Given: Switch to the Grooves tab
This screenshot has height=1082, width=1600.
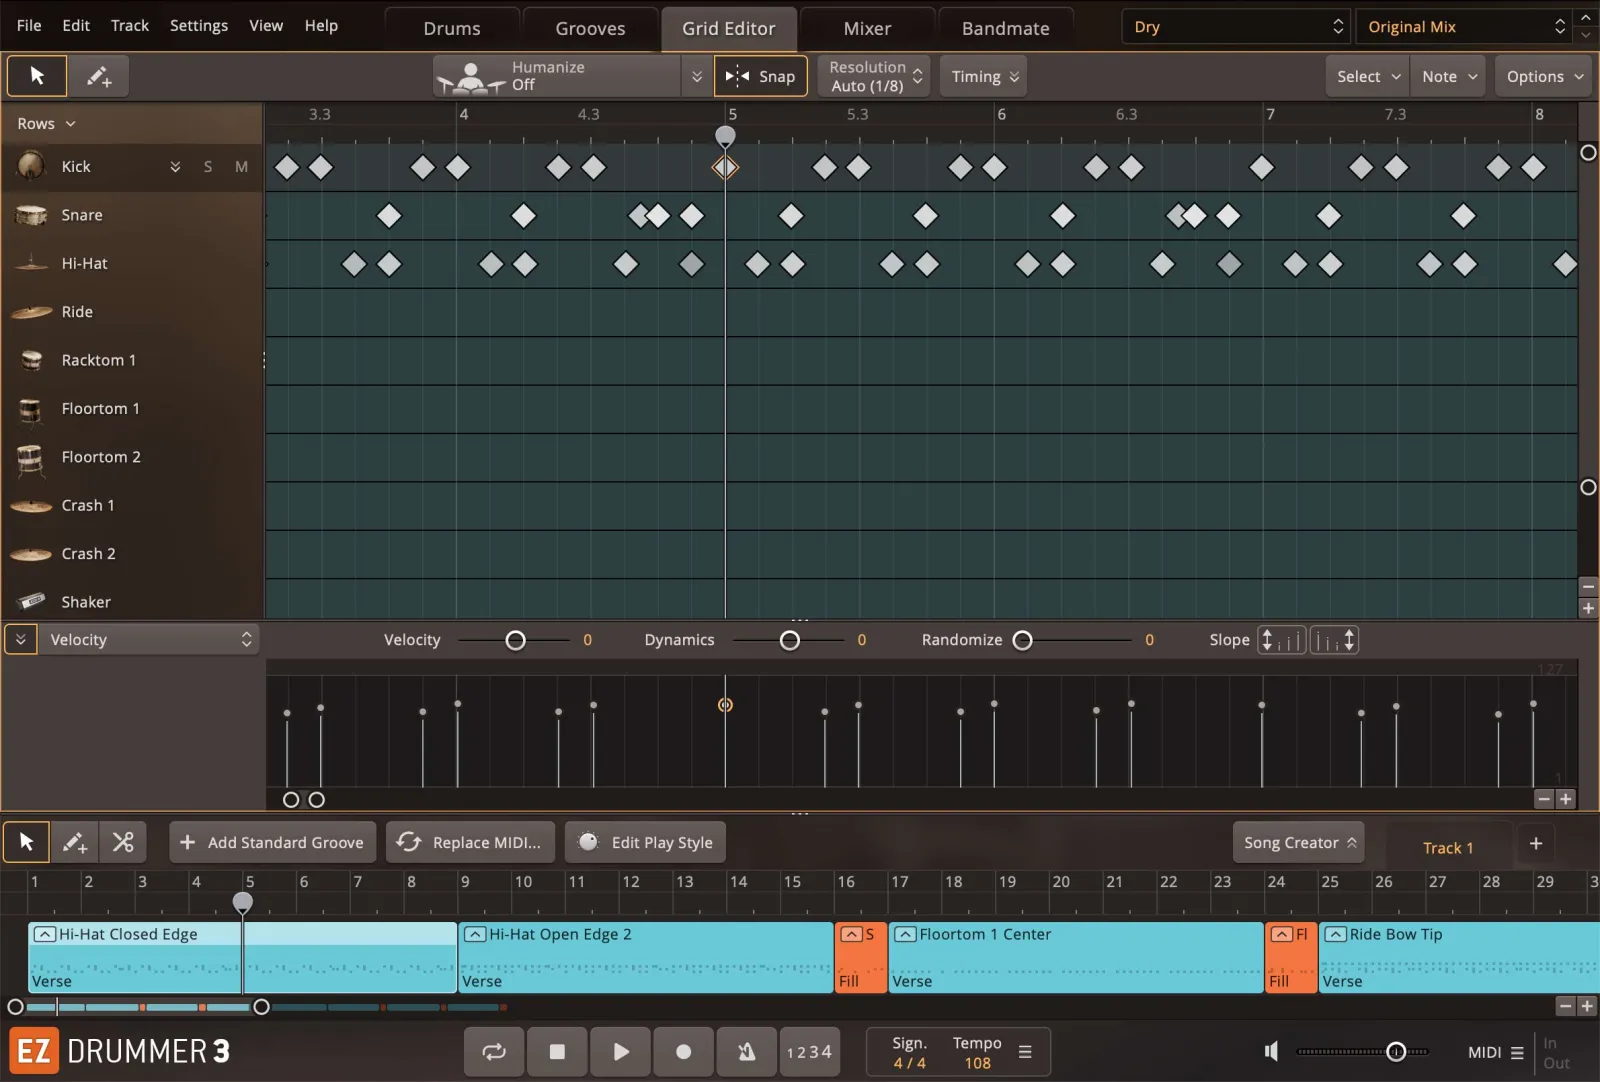Looking at the screenshot, I should click(x=590, y=28).
